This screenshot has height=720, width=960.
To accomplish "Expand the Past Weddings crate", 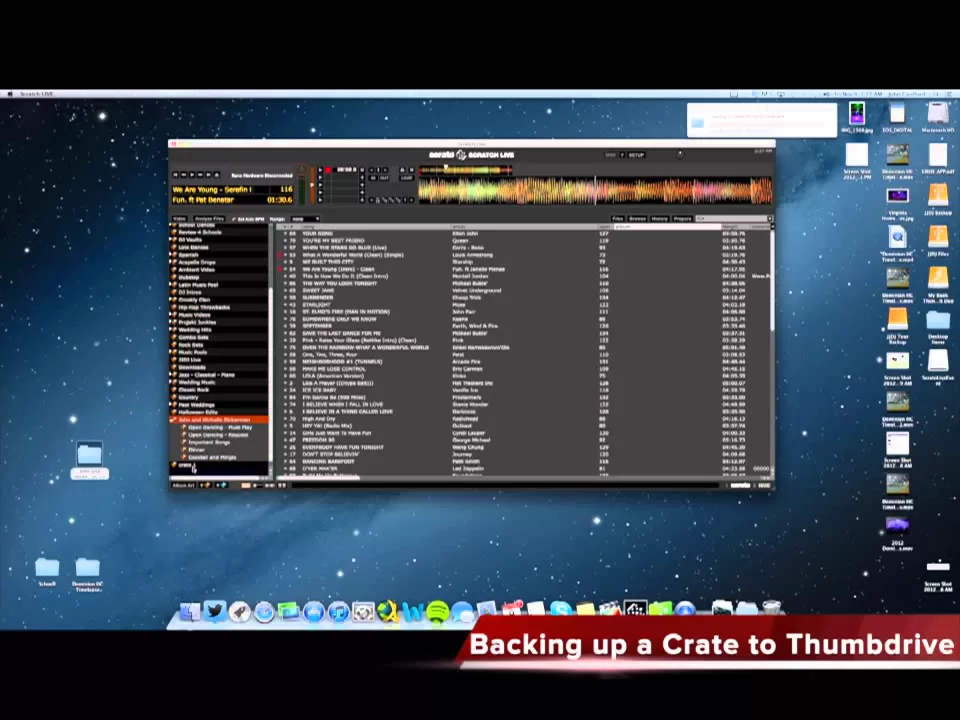I will point(171,405).
